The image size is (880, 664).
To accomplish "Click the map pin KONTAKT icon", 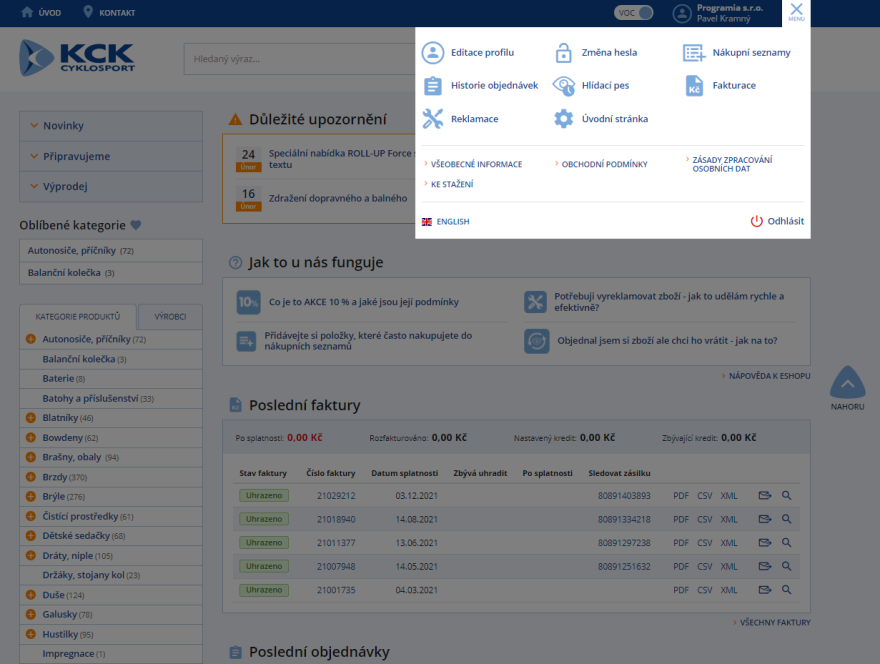I will pos(88,12).
